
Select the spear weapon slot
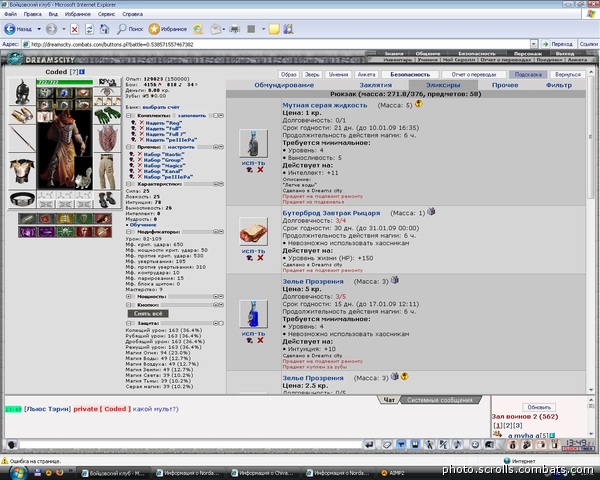22,140
